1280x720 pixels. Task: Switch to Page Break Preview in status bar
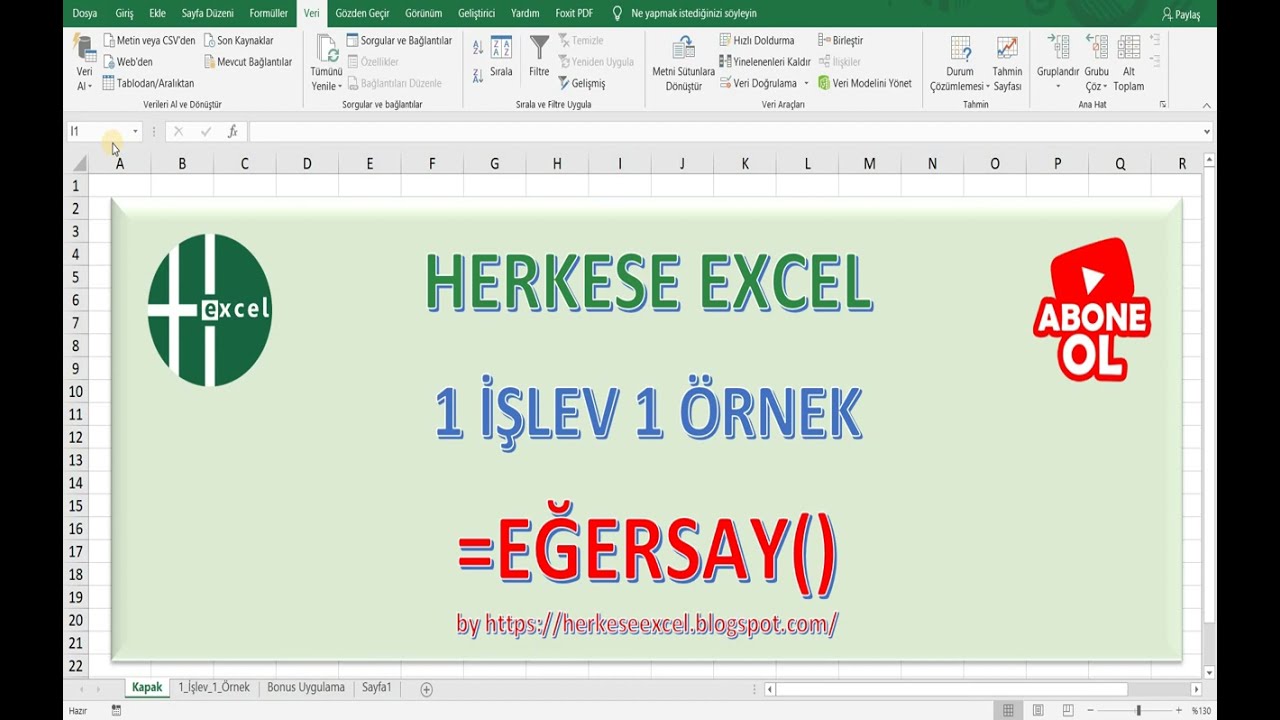[1068, 710]
